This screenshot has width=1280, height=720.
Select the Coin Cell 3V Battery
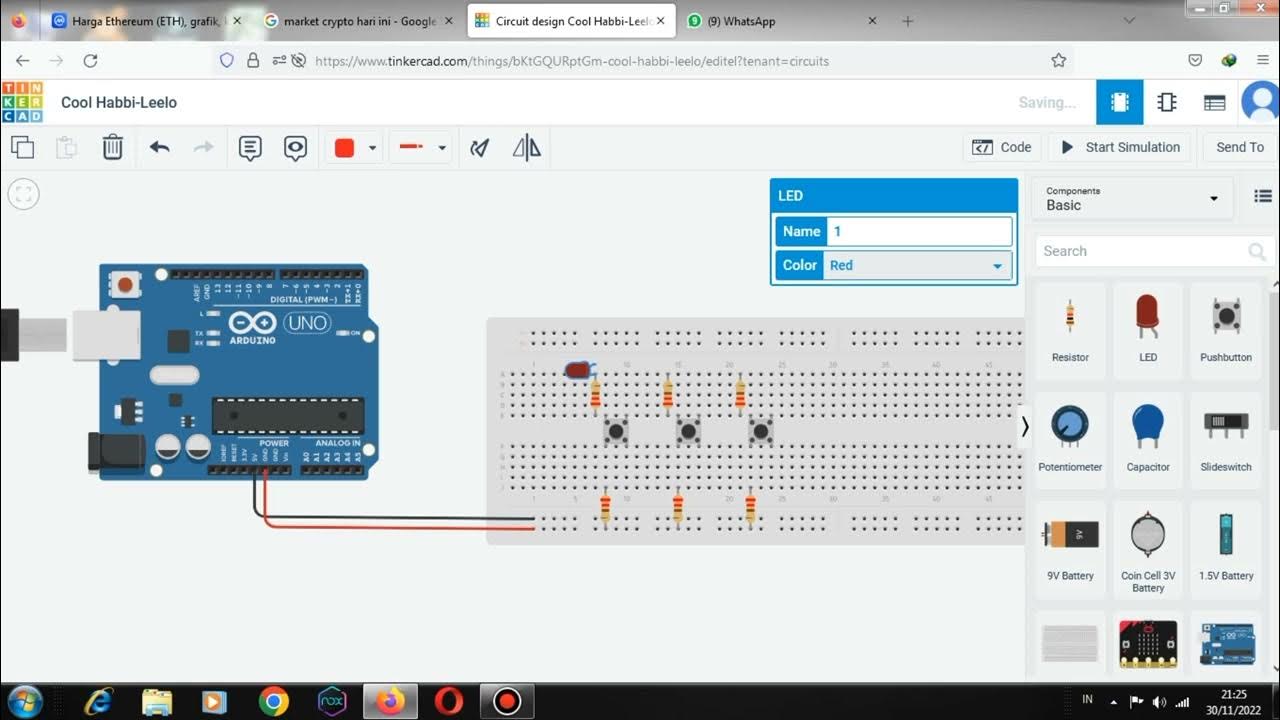[1148, 550]
